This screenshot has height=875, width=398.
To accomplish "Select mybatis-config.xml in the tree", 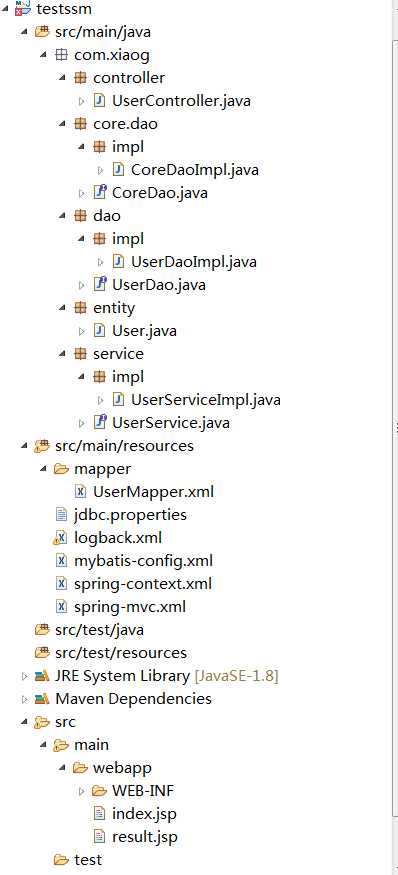I will click(143, 561).
